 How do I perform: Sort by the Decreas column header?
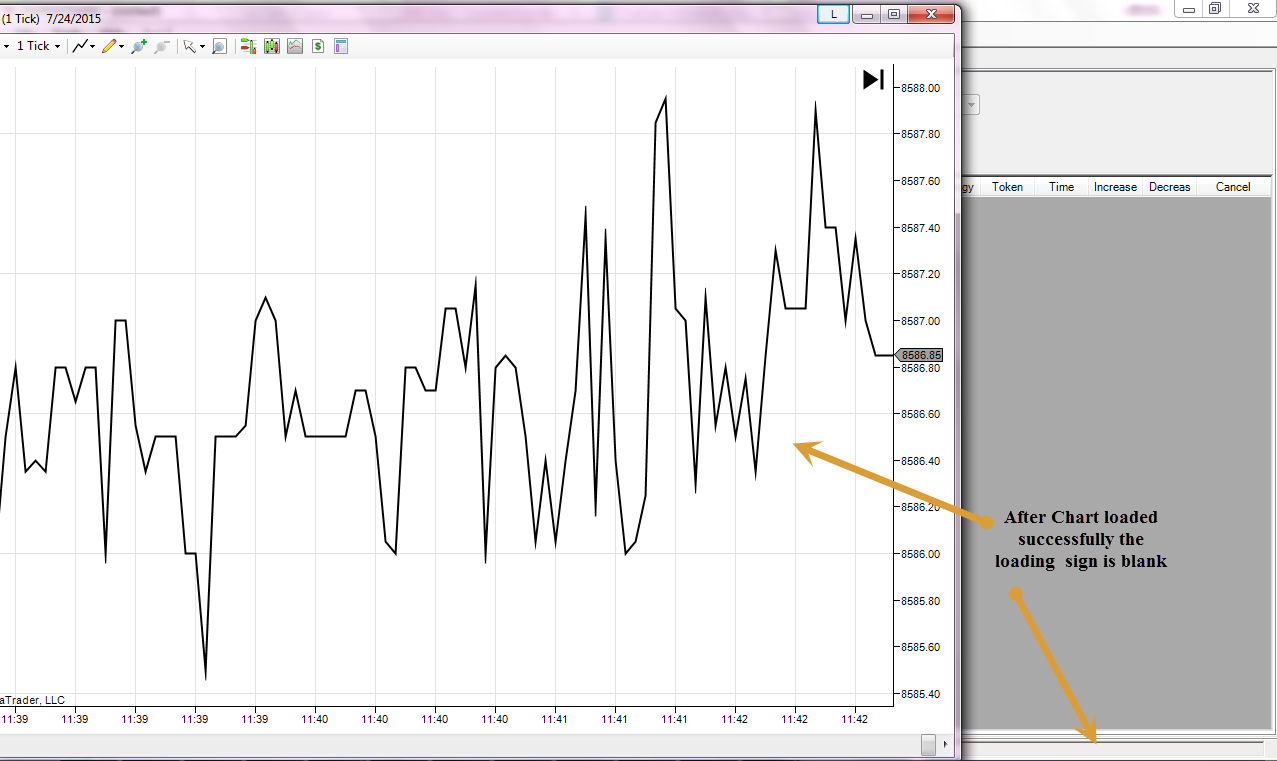point(1169,187)
